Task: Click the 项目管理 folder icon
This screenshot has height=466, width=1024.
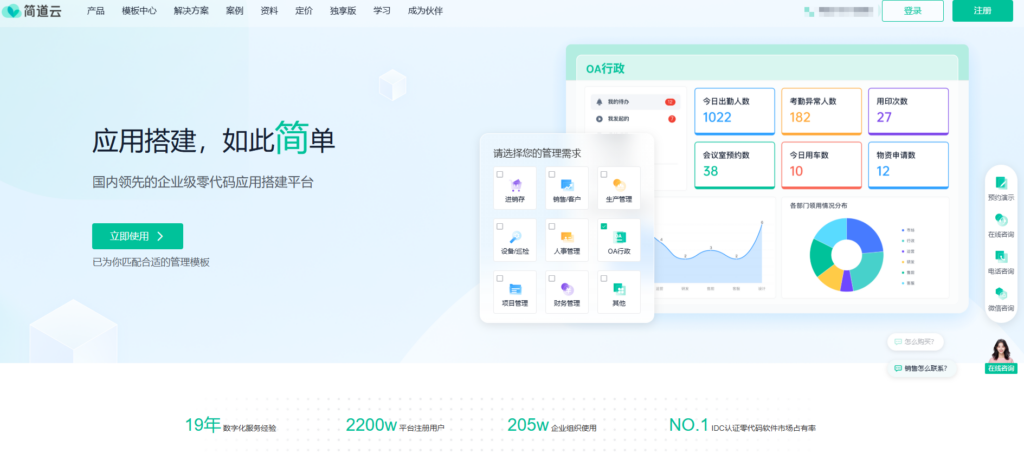Action: click(x=516, y=289)
